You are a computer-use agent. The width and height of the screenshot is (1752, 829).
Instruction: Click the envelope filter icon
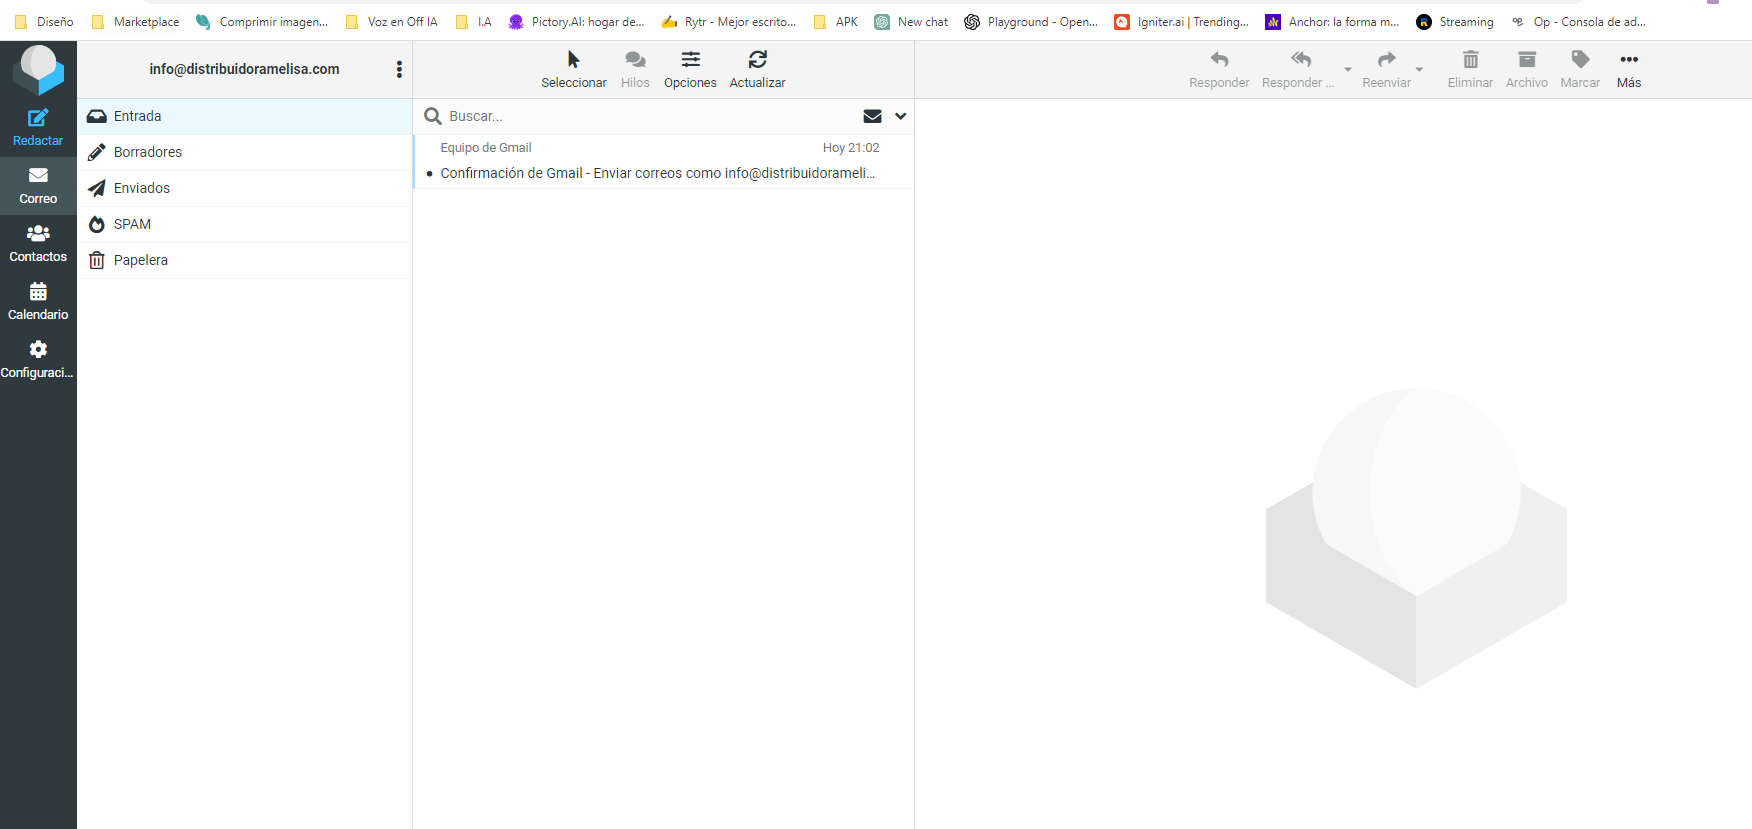coord(872,116)
